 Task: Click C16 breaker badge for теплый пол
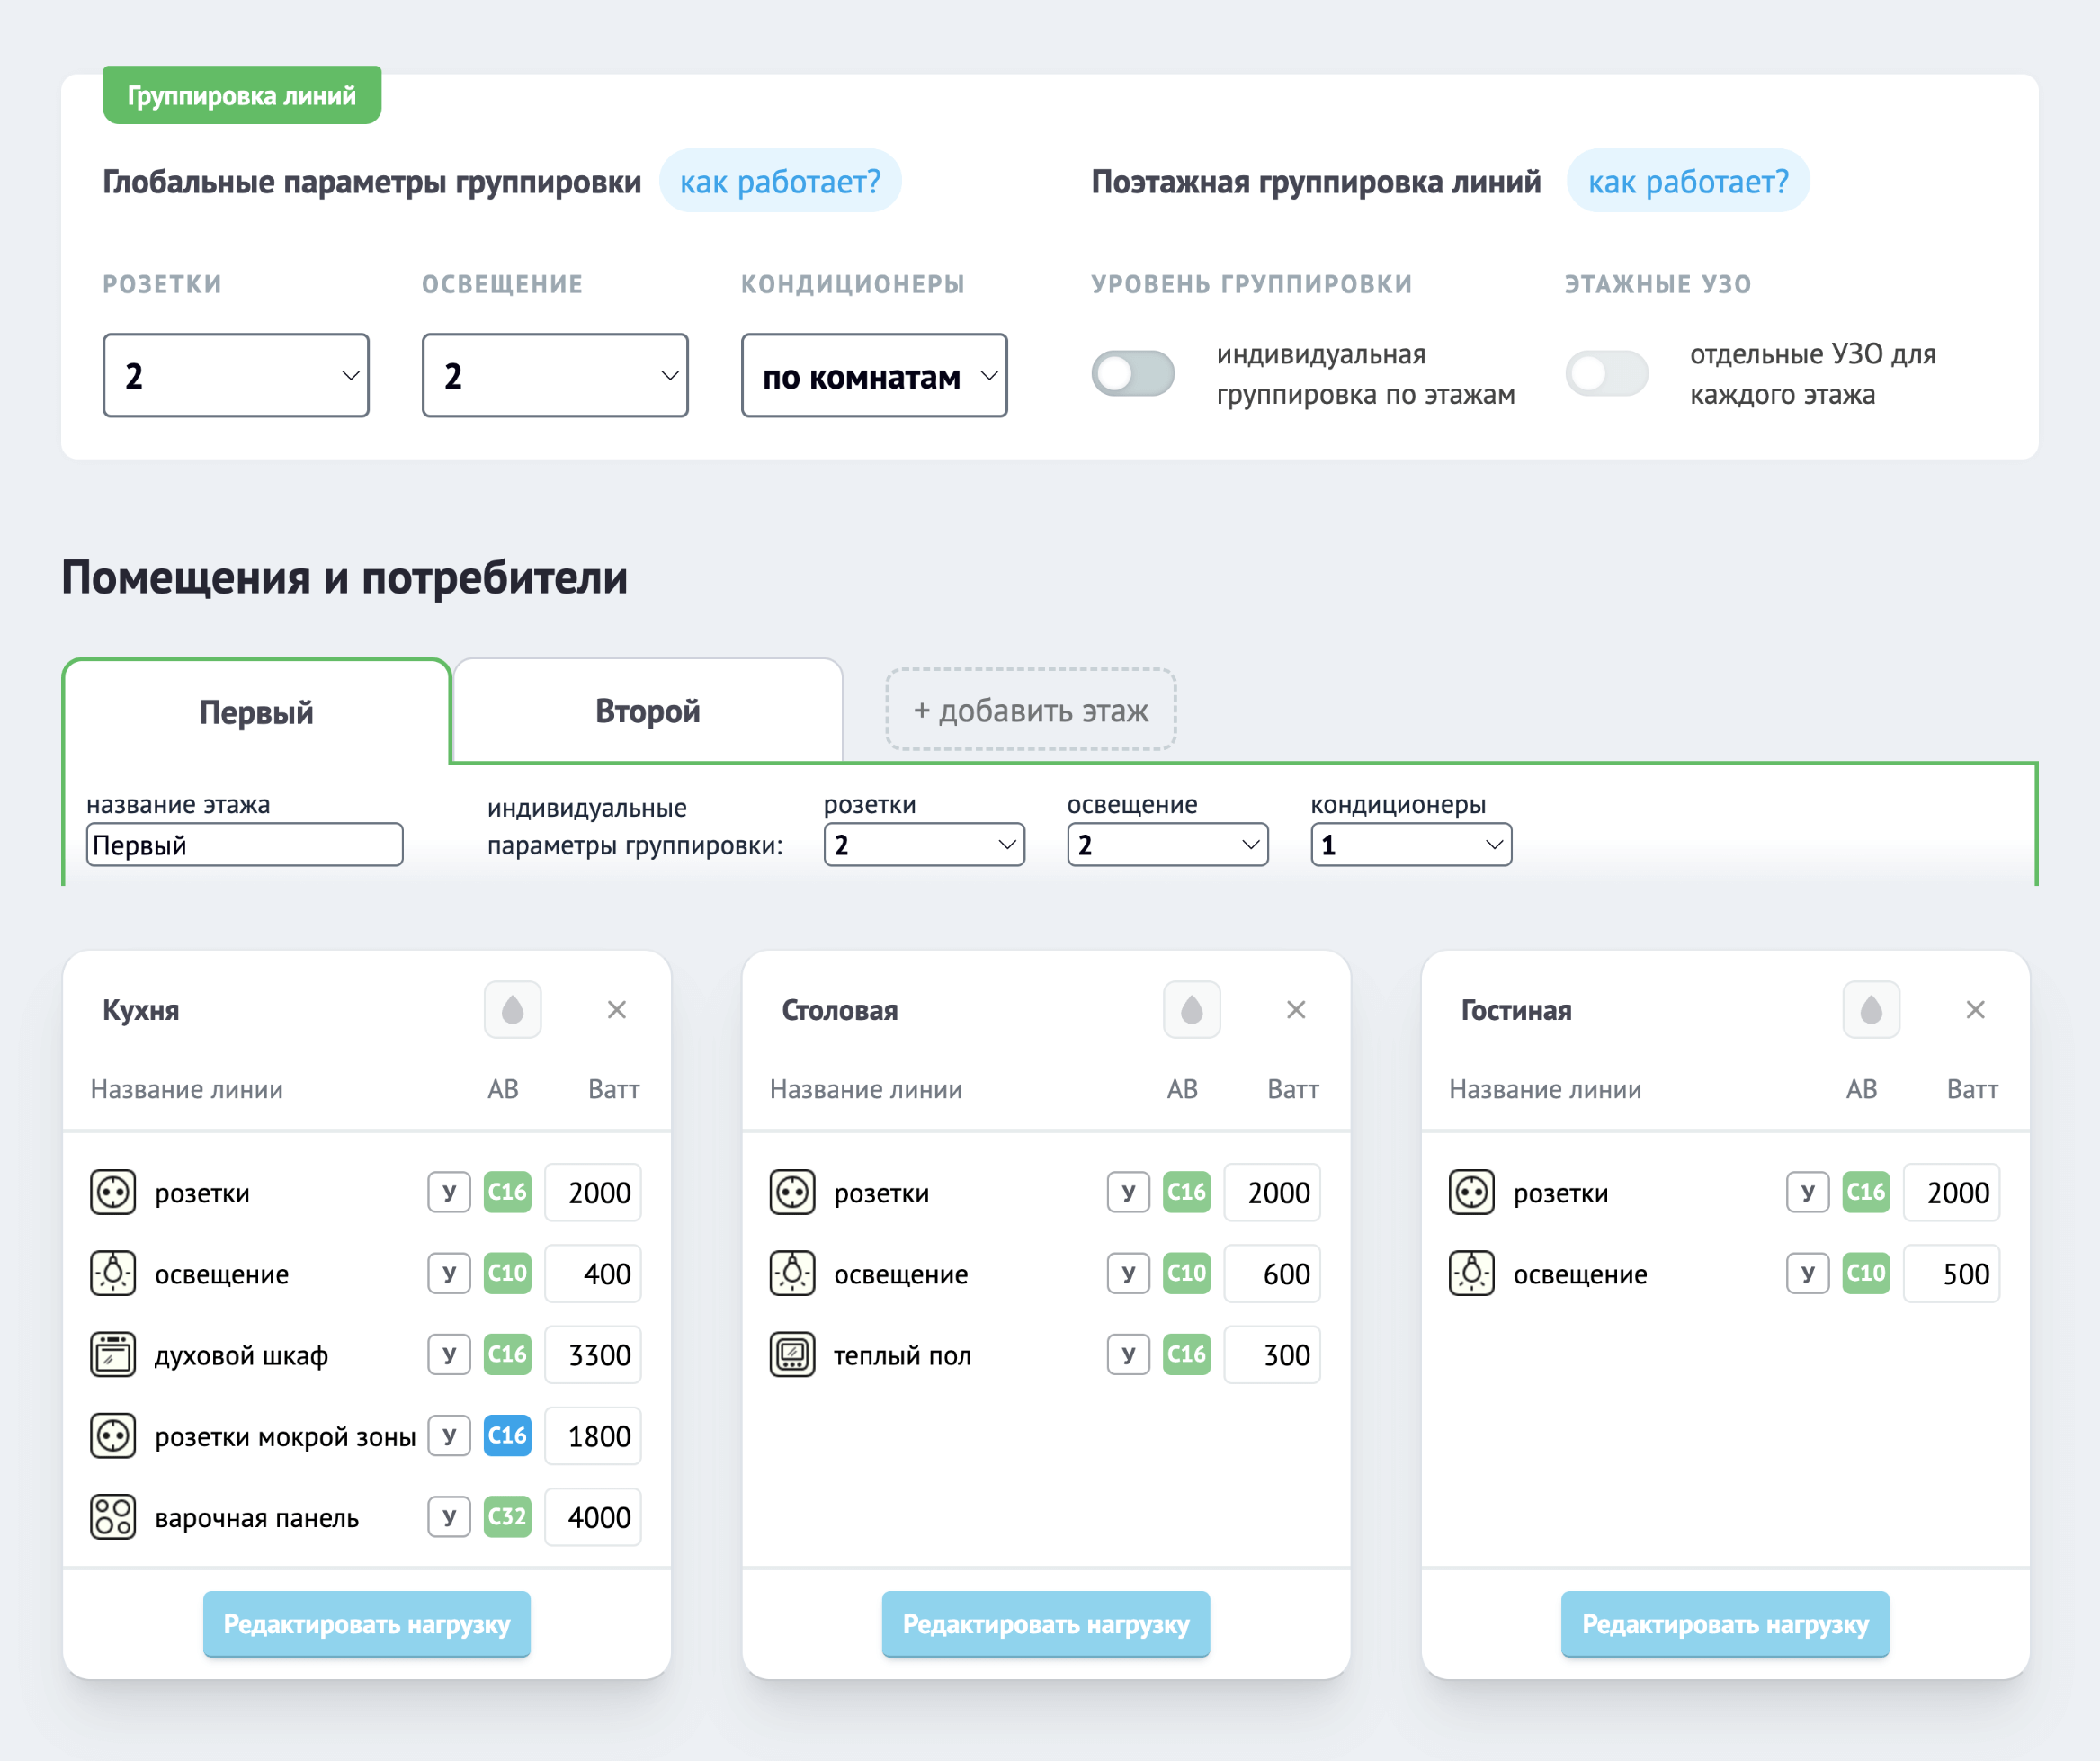coord(1187,1354)
